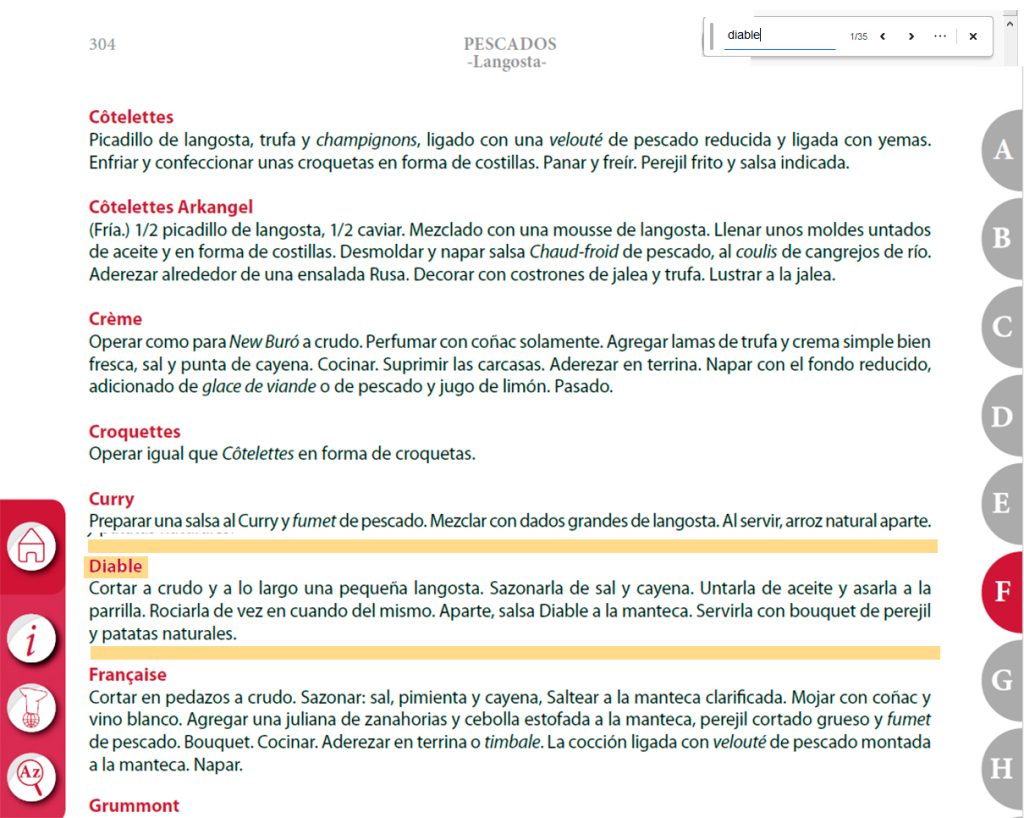Click the 'Côtelettes Arkangel' recipe heading
This screenshot has height=818, width=1024.
[x=170, y=207]
